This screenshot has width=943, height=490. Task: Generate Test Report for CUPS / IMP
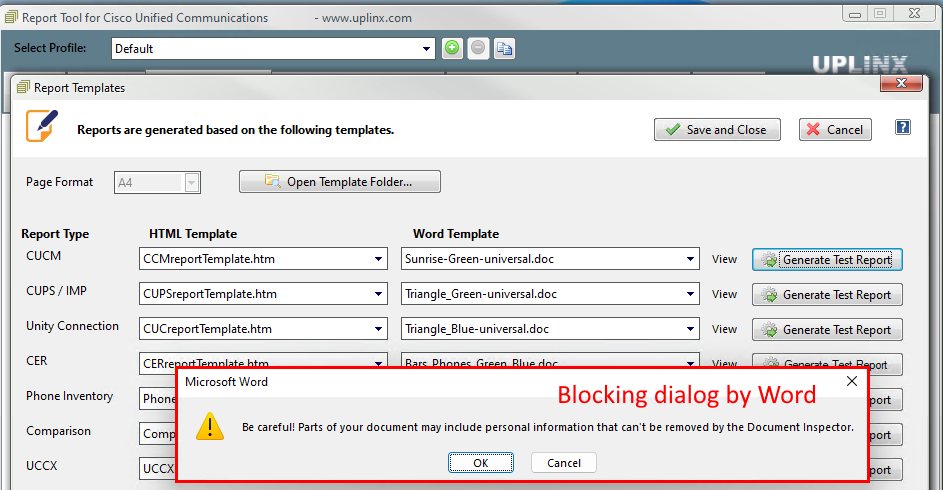827,295
